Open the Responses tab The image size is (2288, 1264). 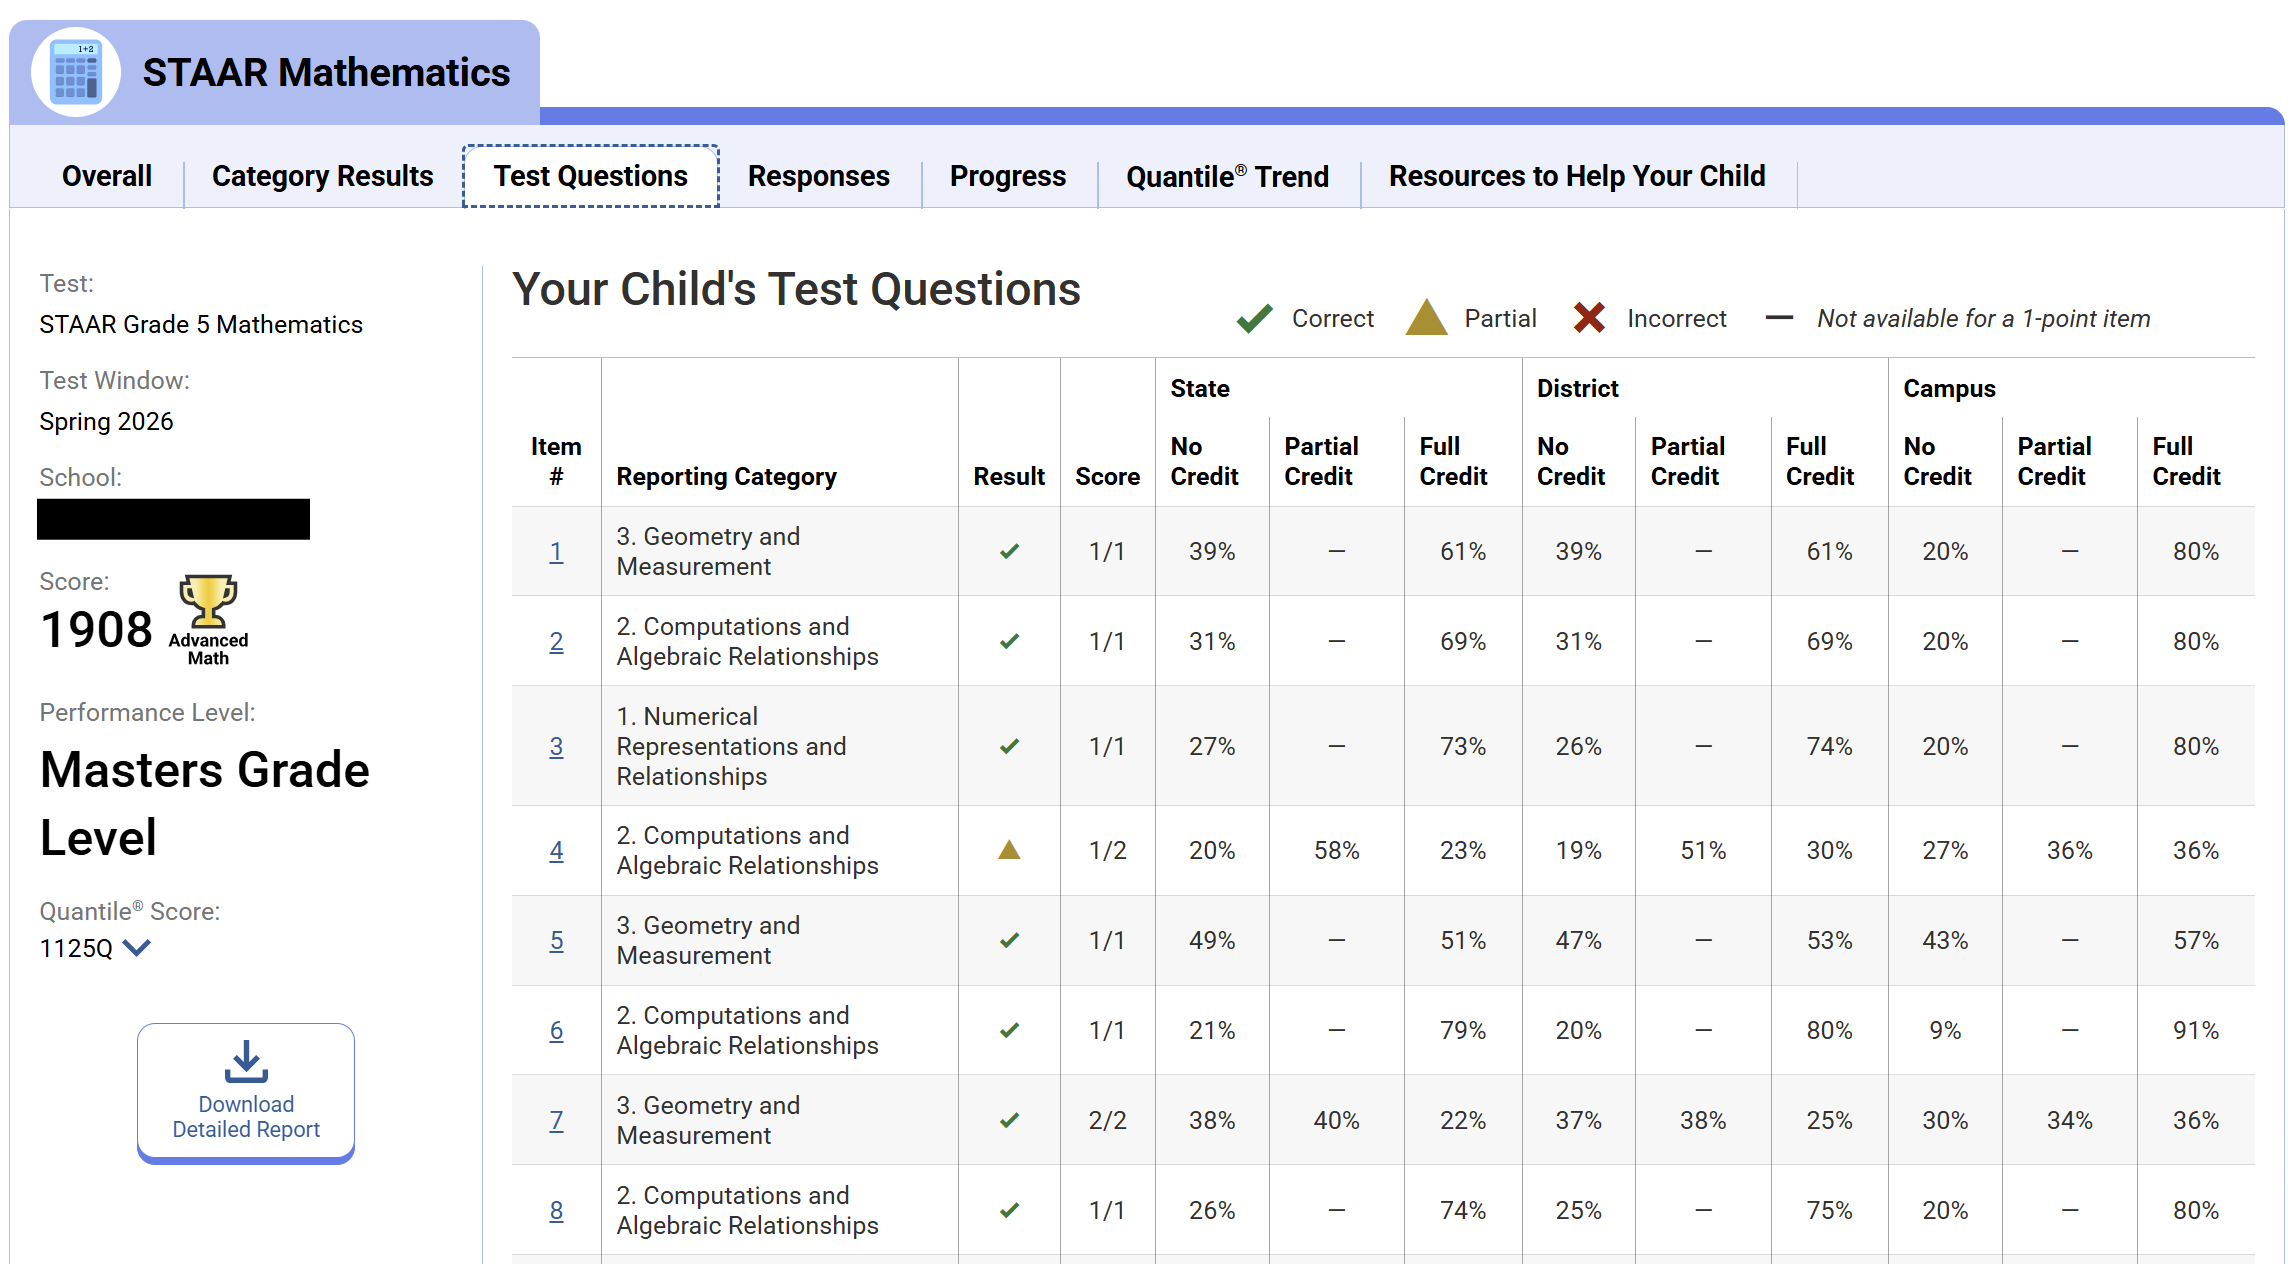tap(819, 176)
